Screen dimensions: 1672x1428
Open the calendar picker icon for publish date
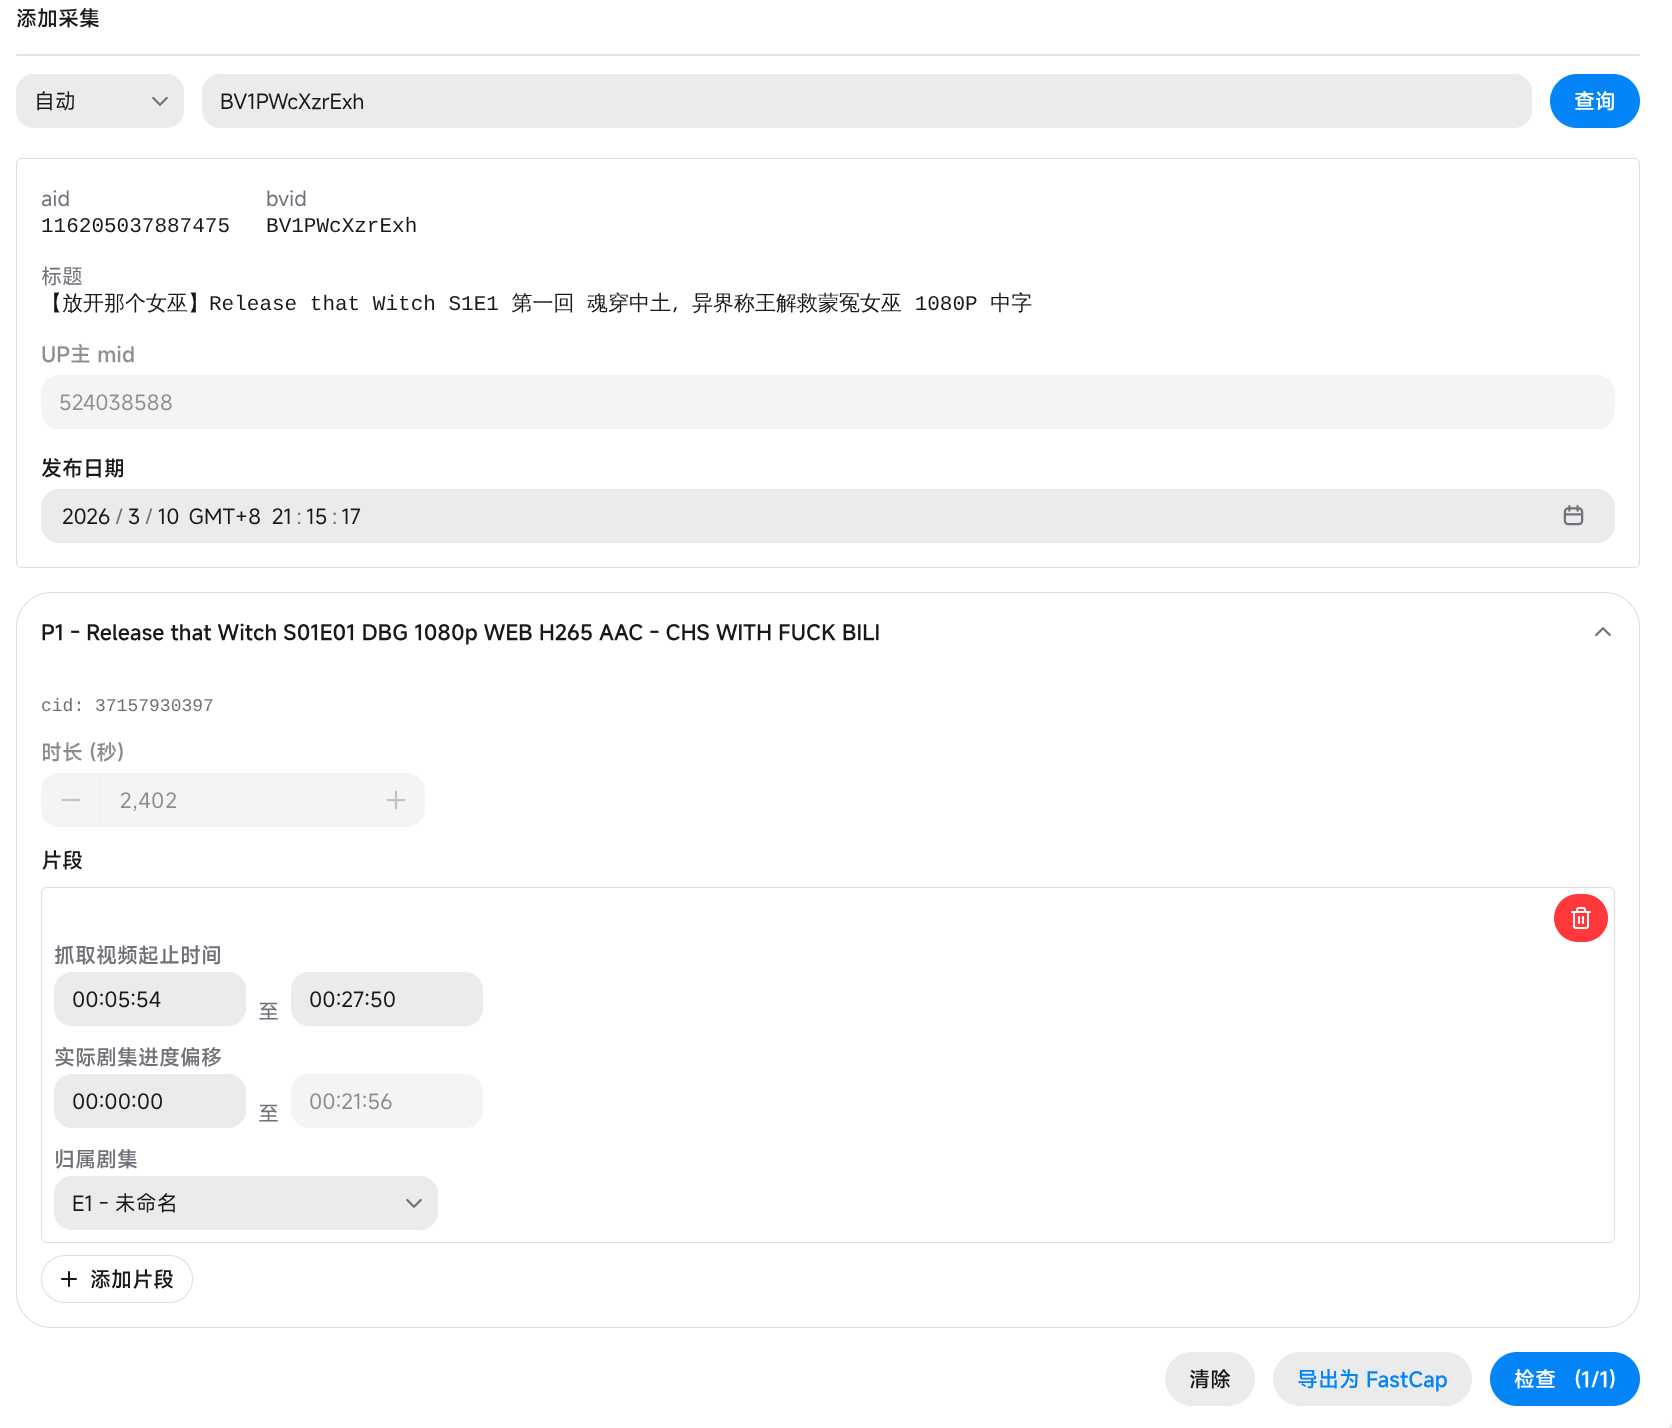(x=1573, y=516)
